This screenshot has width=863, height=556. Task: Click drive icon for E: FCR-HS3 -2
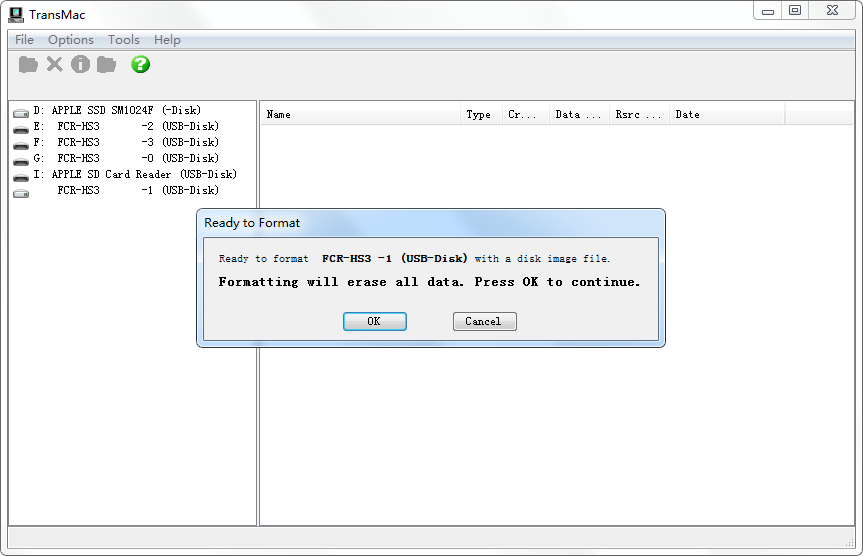click(x=21, y=130)
